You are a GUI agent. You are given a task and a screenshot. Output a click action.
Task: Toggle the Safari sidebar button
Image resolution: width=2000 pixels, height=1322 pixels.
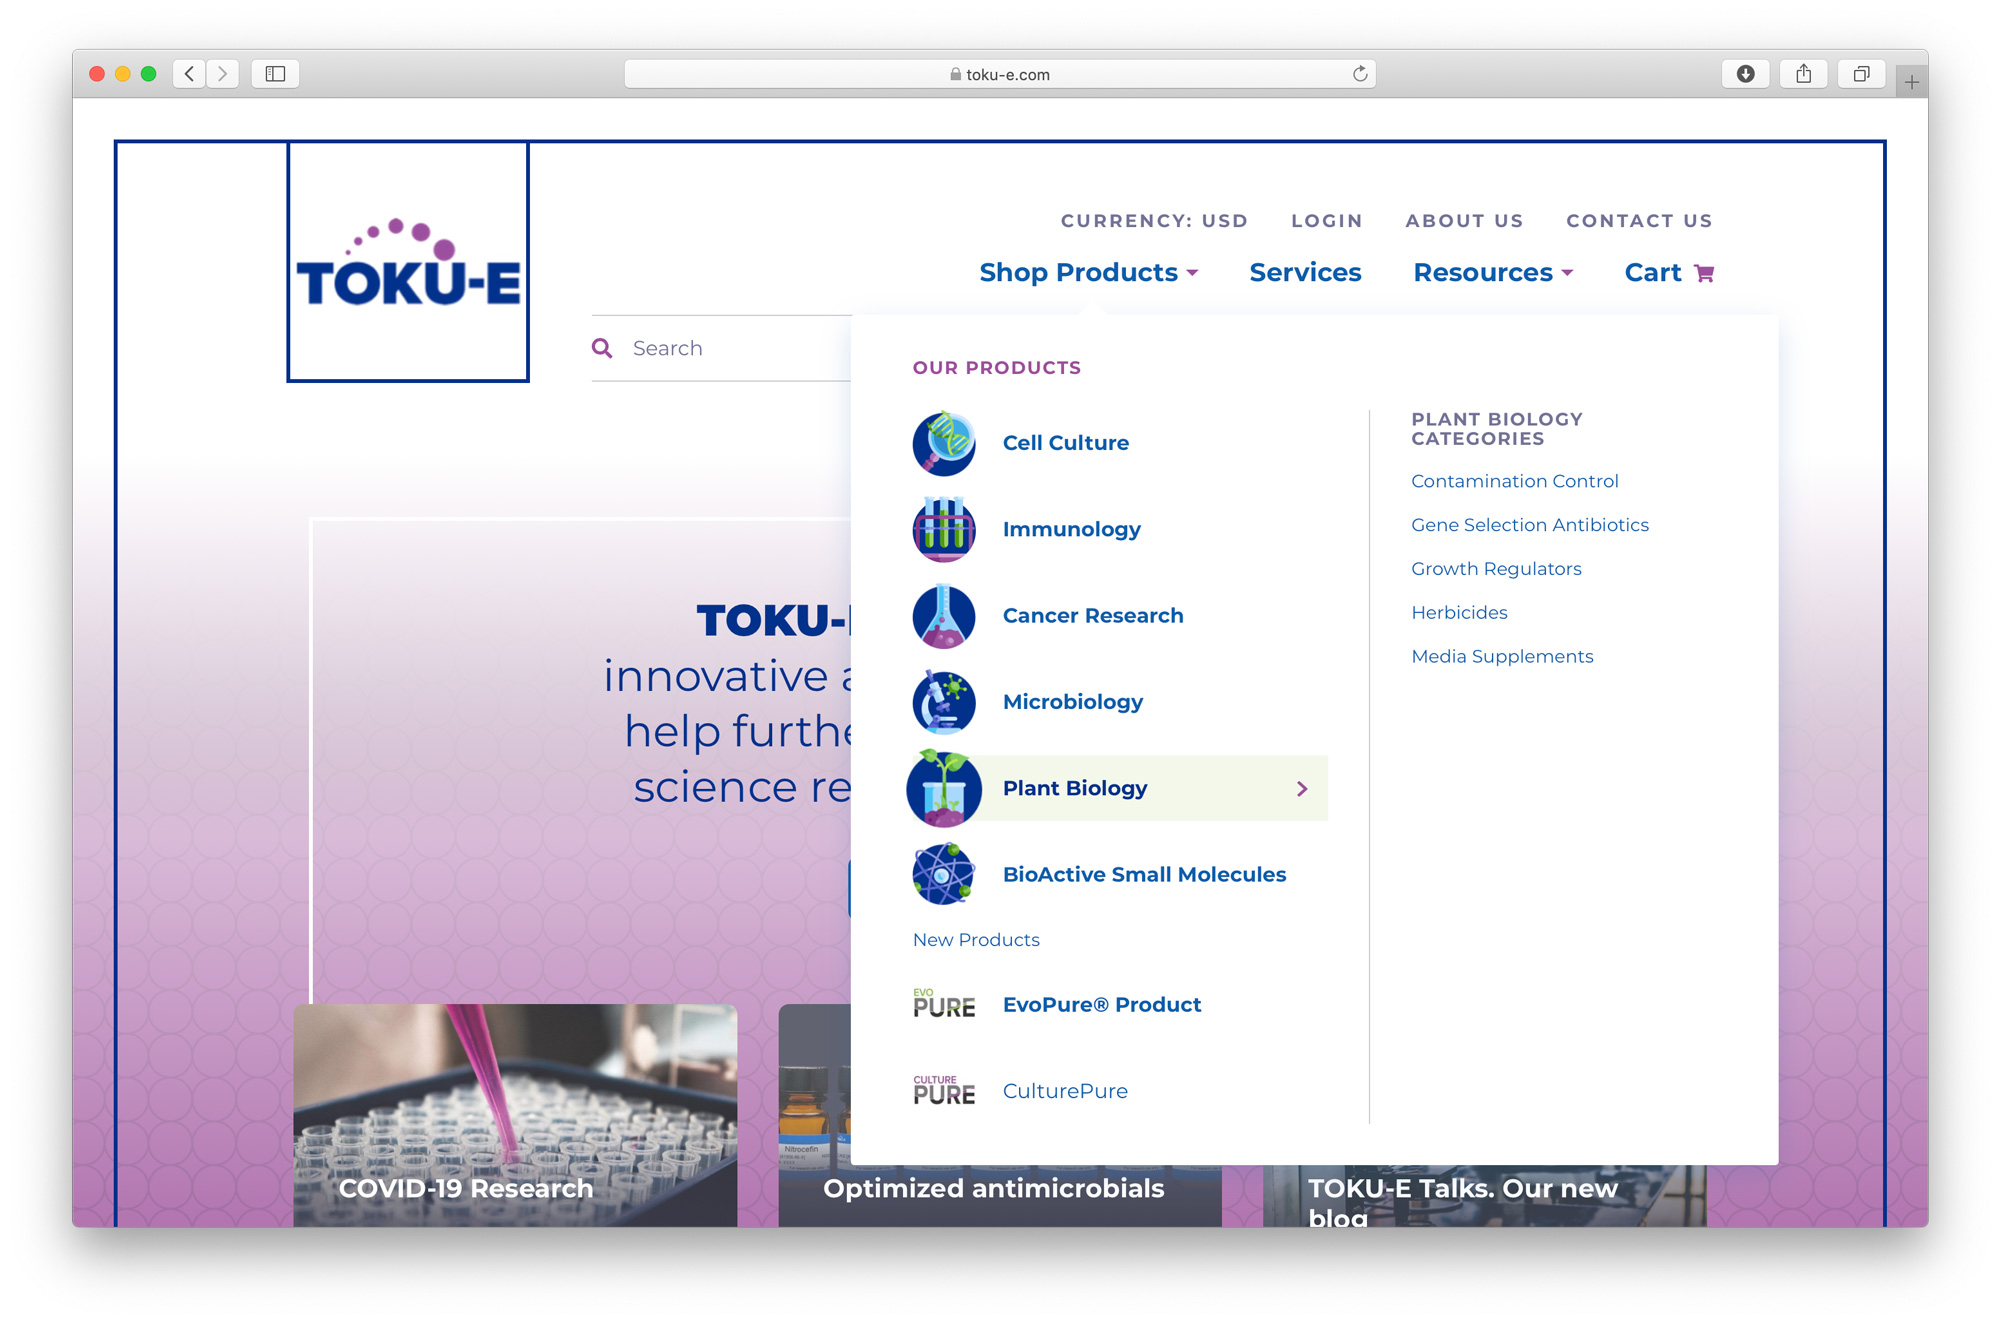coord(275,74)
